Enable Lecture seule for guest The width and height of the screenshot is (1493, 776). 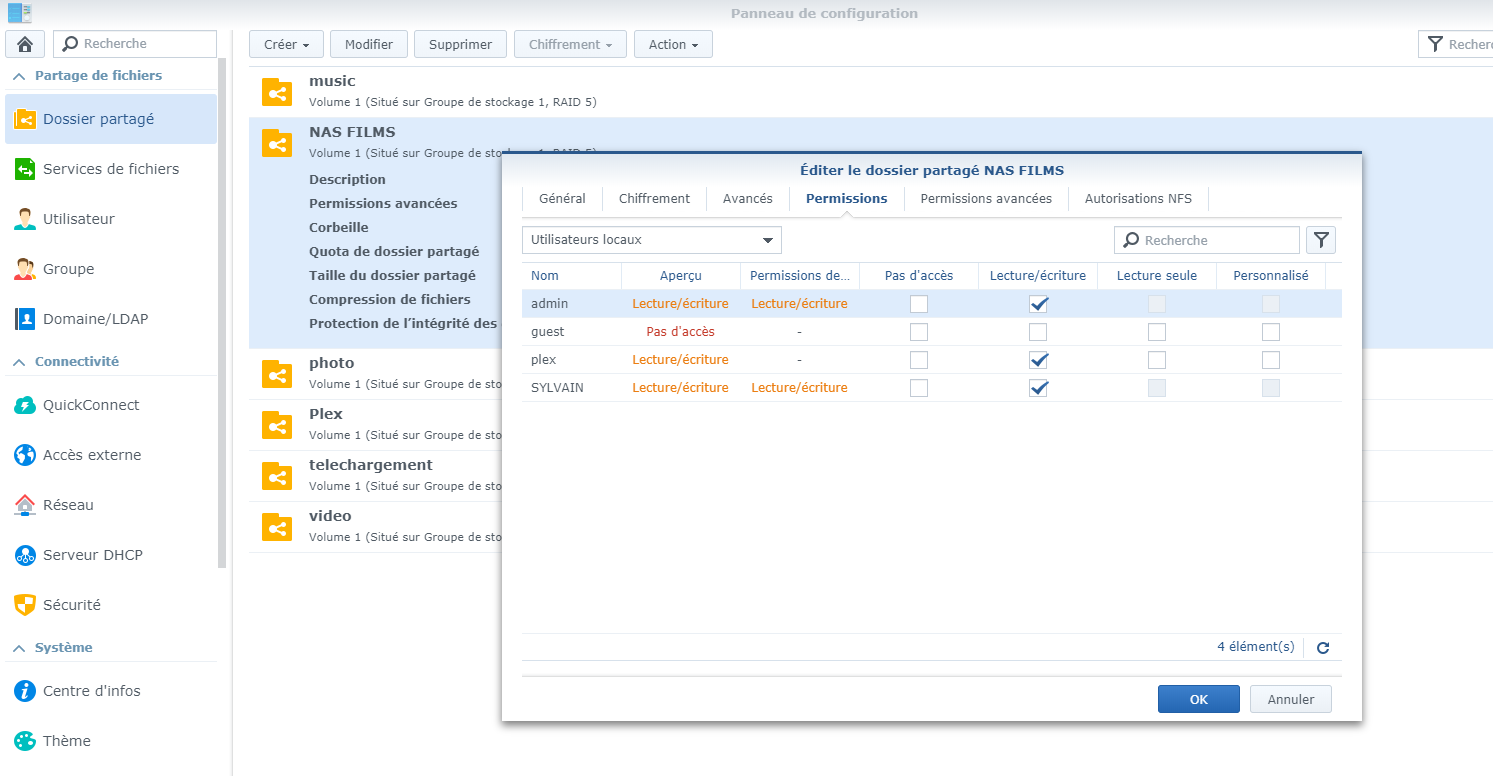(1157, 332)
